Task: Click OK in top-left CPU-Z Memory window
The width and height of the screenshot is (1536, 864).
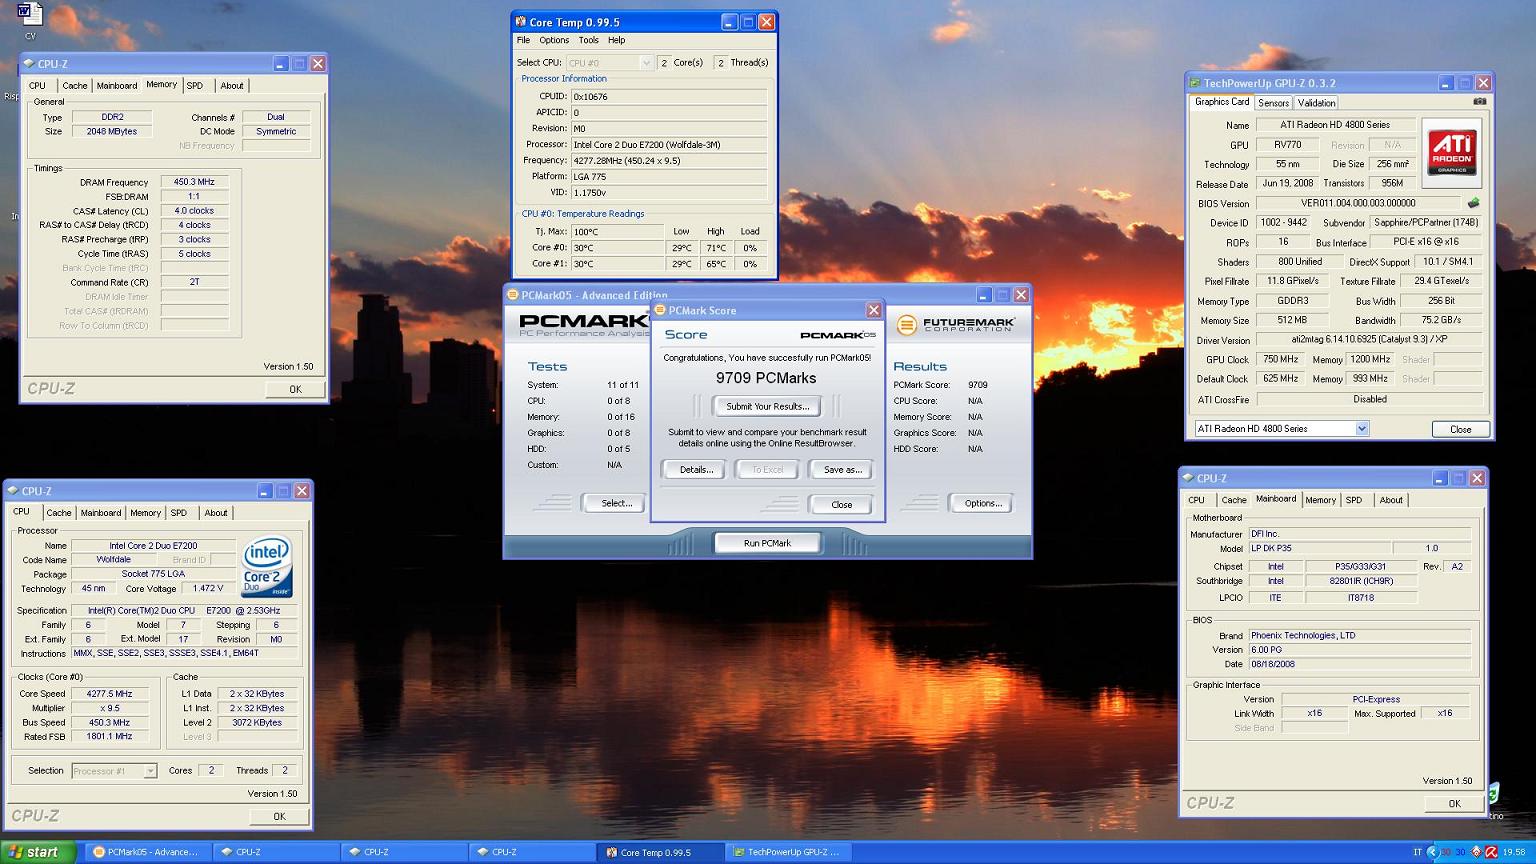Action: click(x=295, y=389)
